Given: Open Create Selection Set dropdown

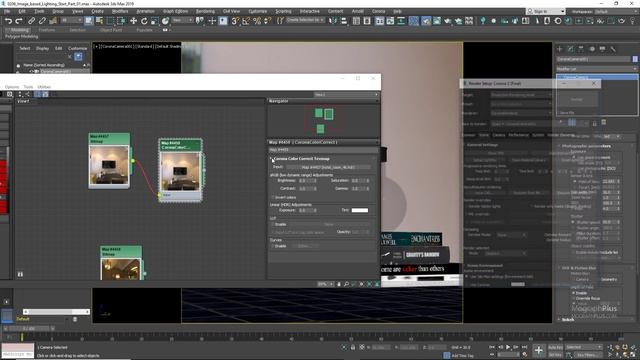Looking at the screenshot, I should (305, 20).
